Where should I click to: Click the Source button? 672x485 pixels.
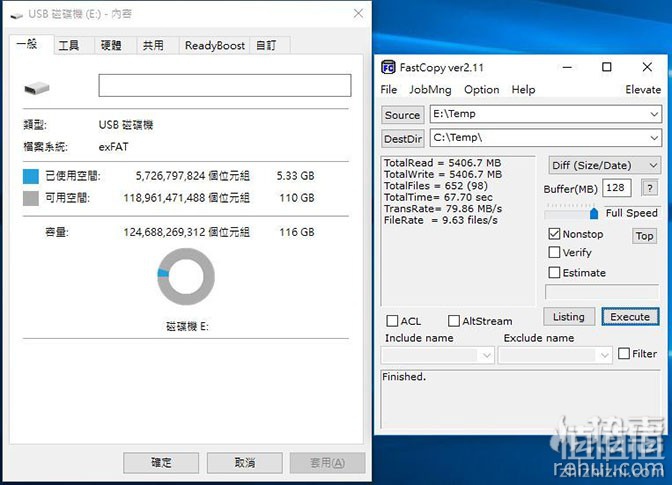402,115
